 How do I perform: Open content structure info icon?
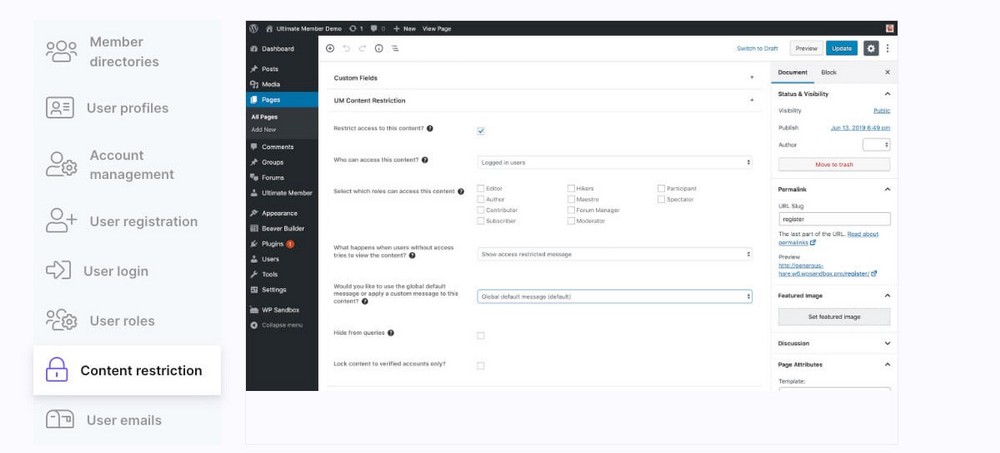(x=379, y=48)
